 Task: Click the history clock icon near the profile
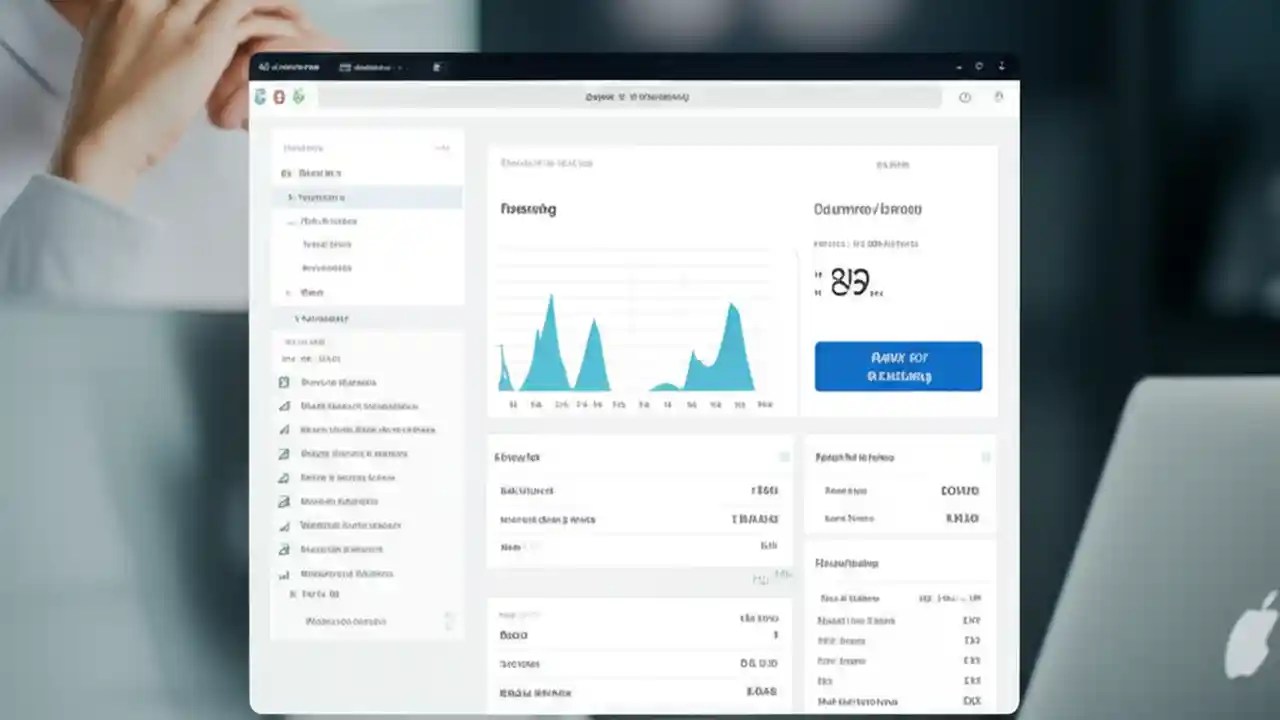[x=964, y=97]
